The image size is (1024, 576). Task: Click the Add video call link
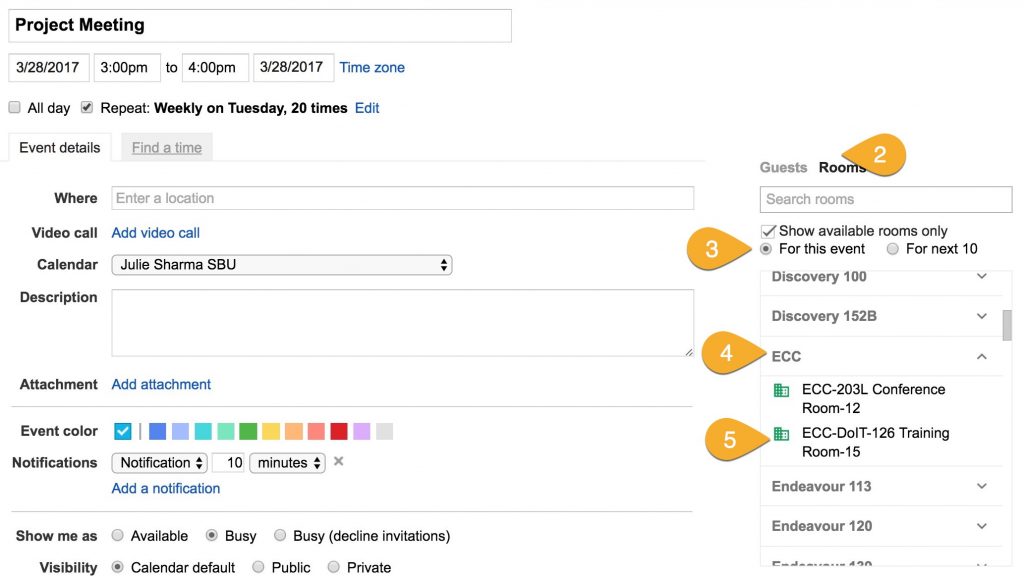coord(156,233)
